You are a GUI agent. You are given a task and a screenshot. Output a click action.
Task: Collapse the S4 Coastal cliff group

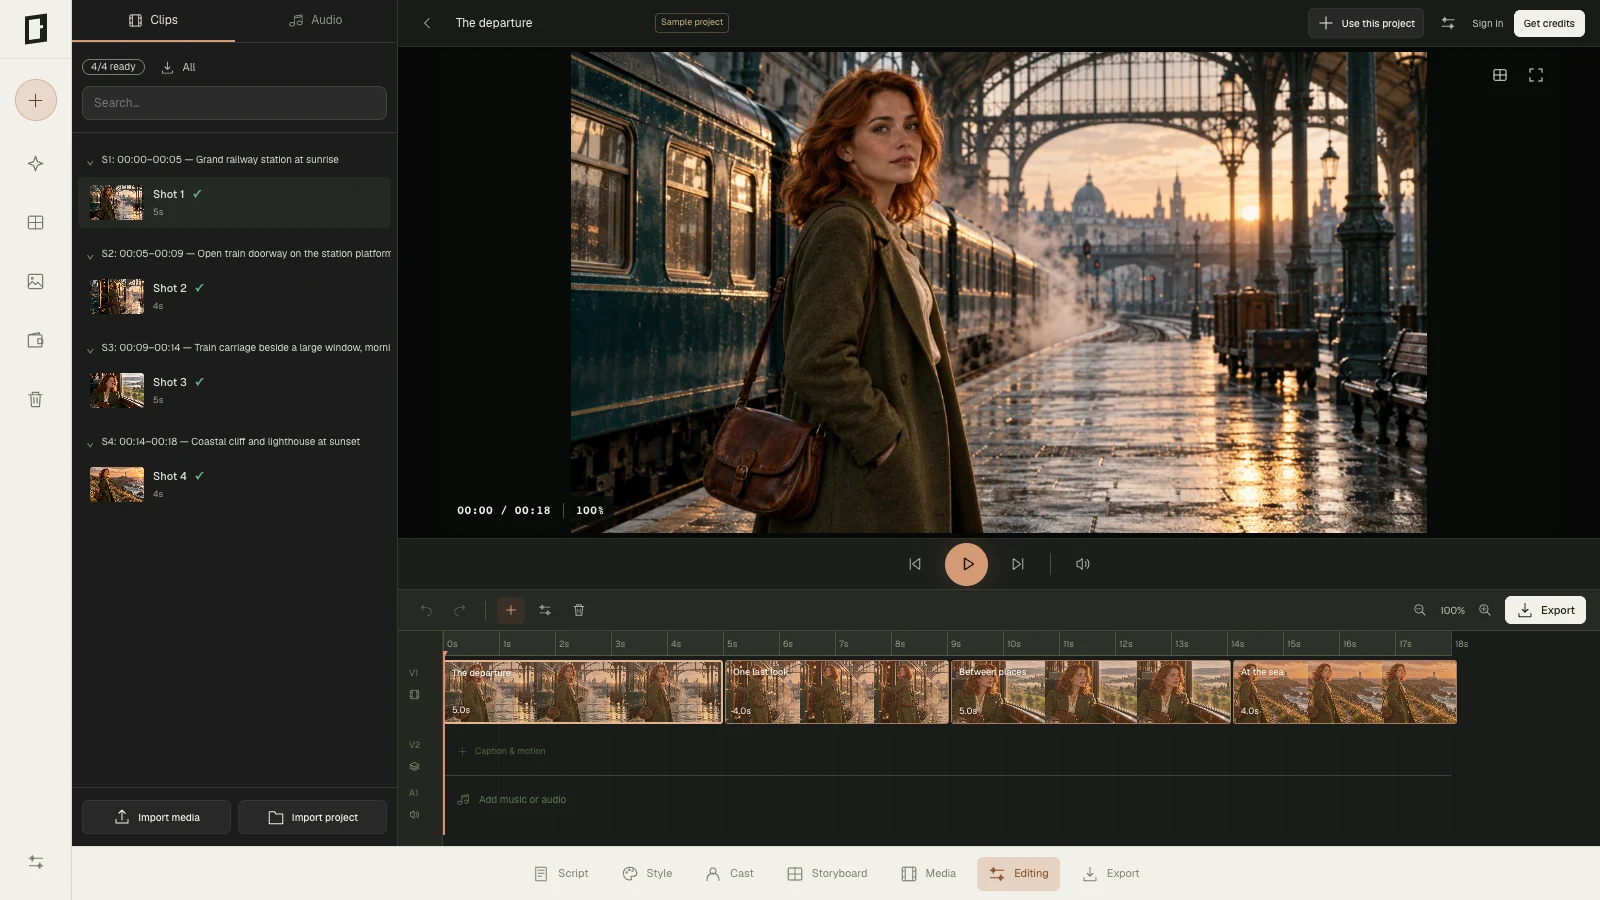click(90, 443)
